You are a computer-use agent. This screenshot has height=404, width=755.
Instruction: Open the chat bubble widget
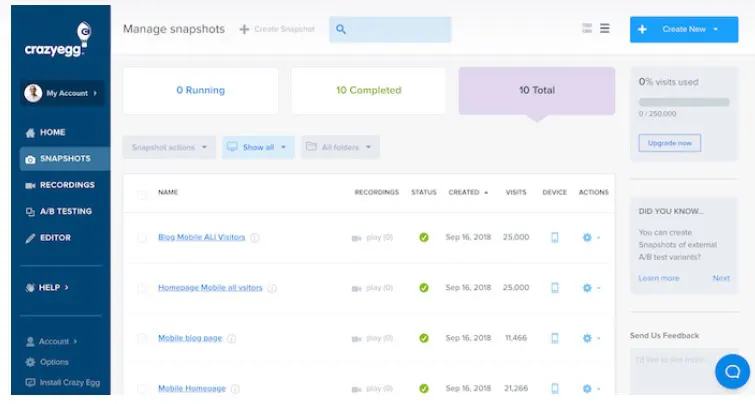(x=732, y=371)
